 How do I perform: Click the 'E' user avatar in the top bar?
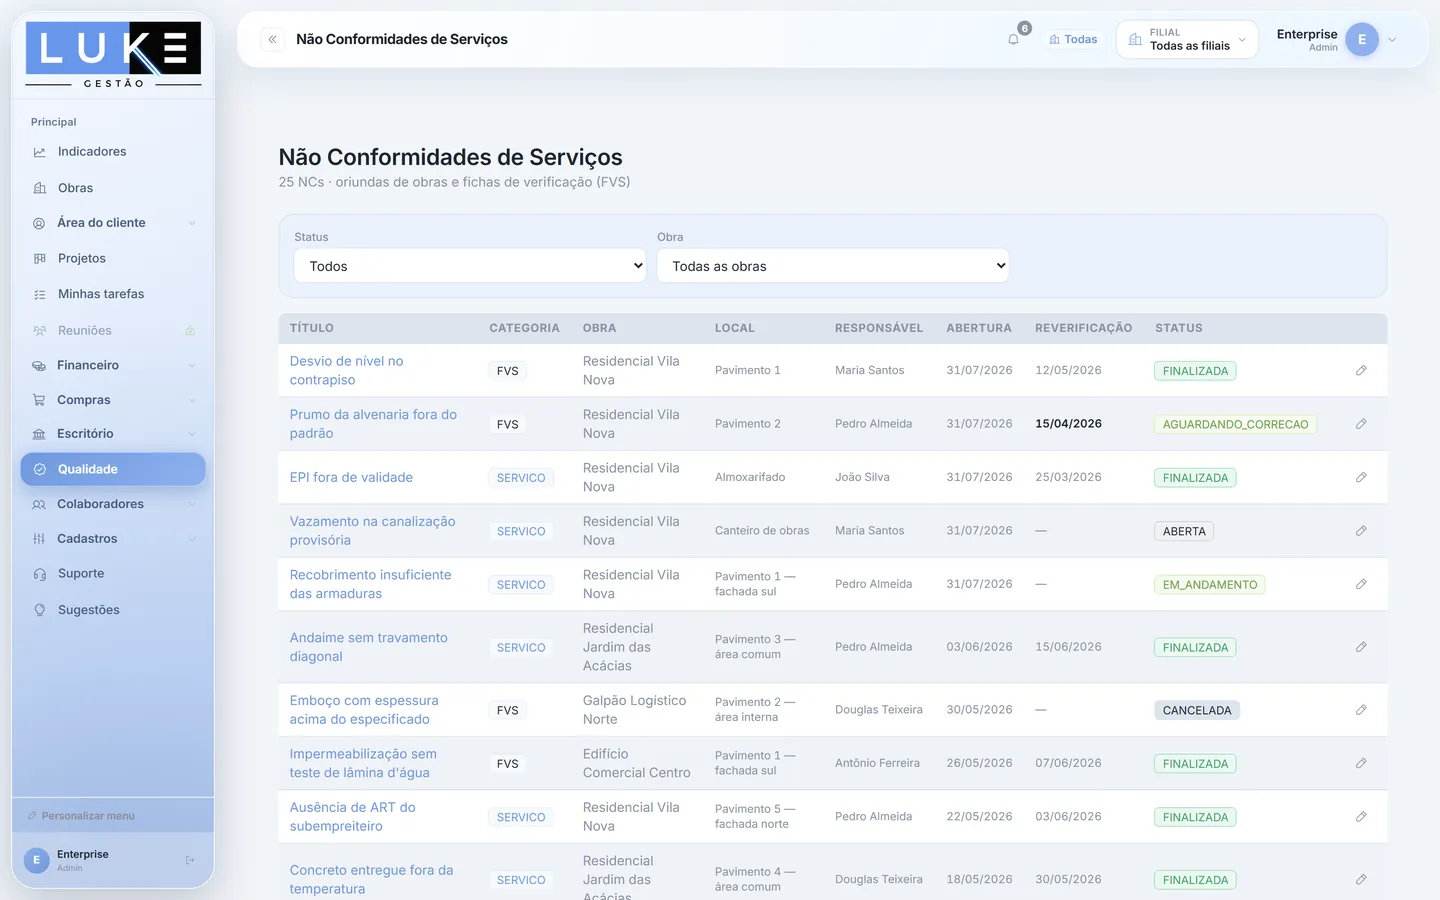pyautogui.click(x=1362, y=40)
